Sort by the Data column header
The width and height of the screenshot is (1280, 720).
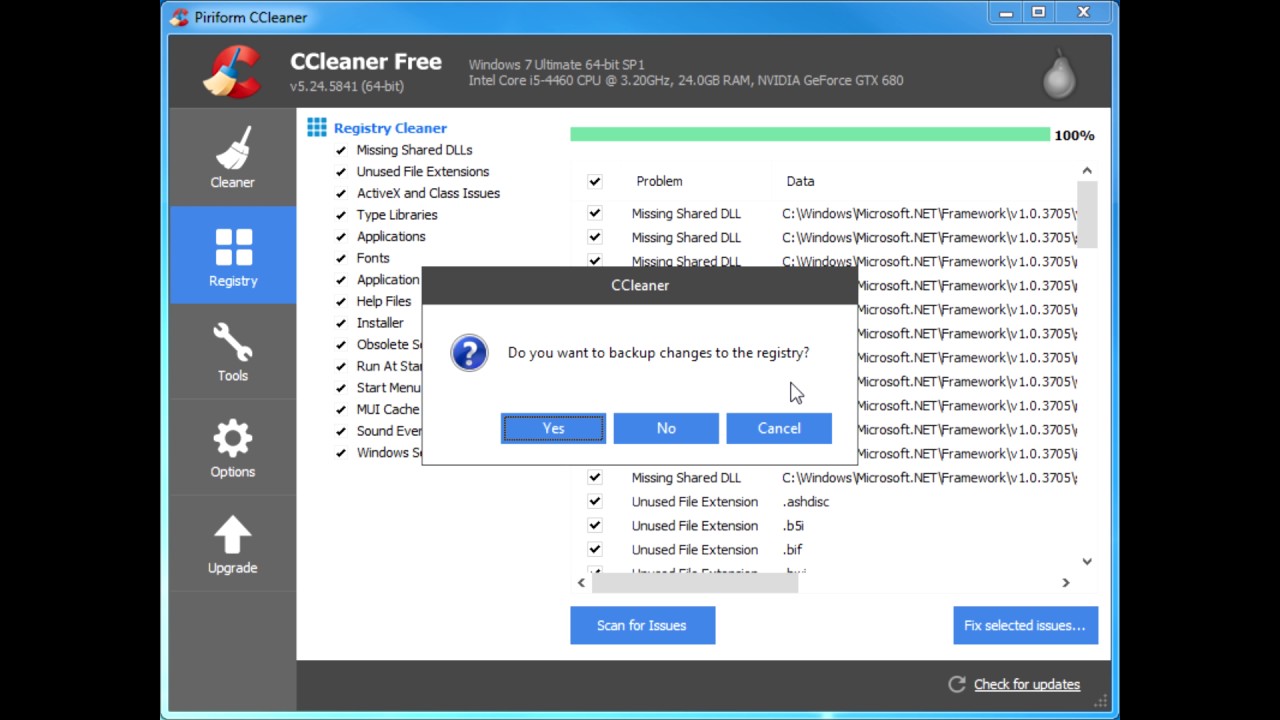click(800, 181)
